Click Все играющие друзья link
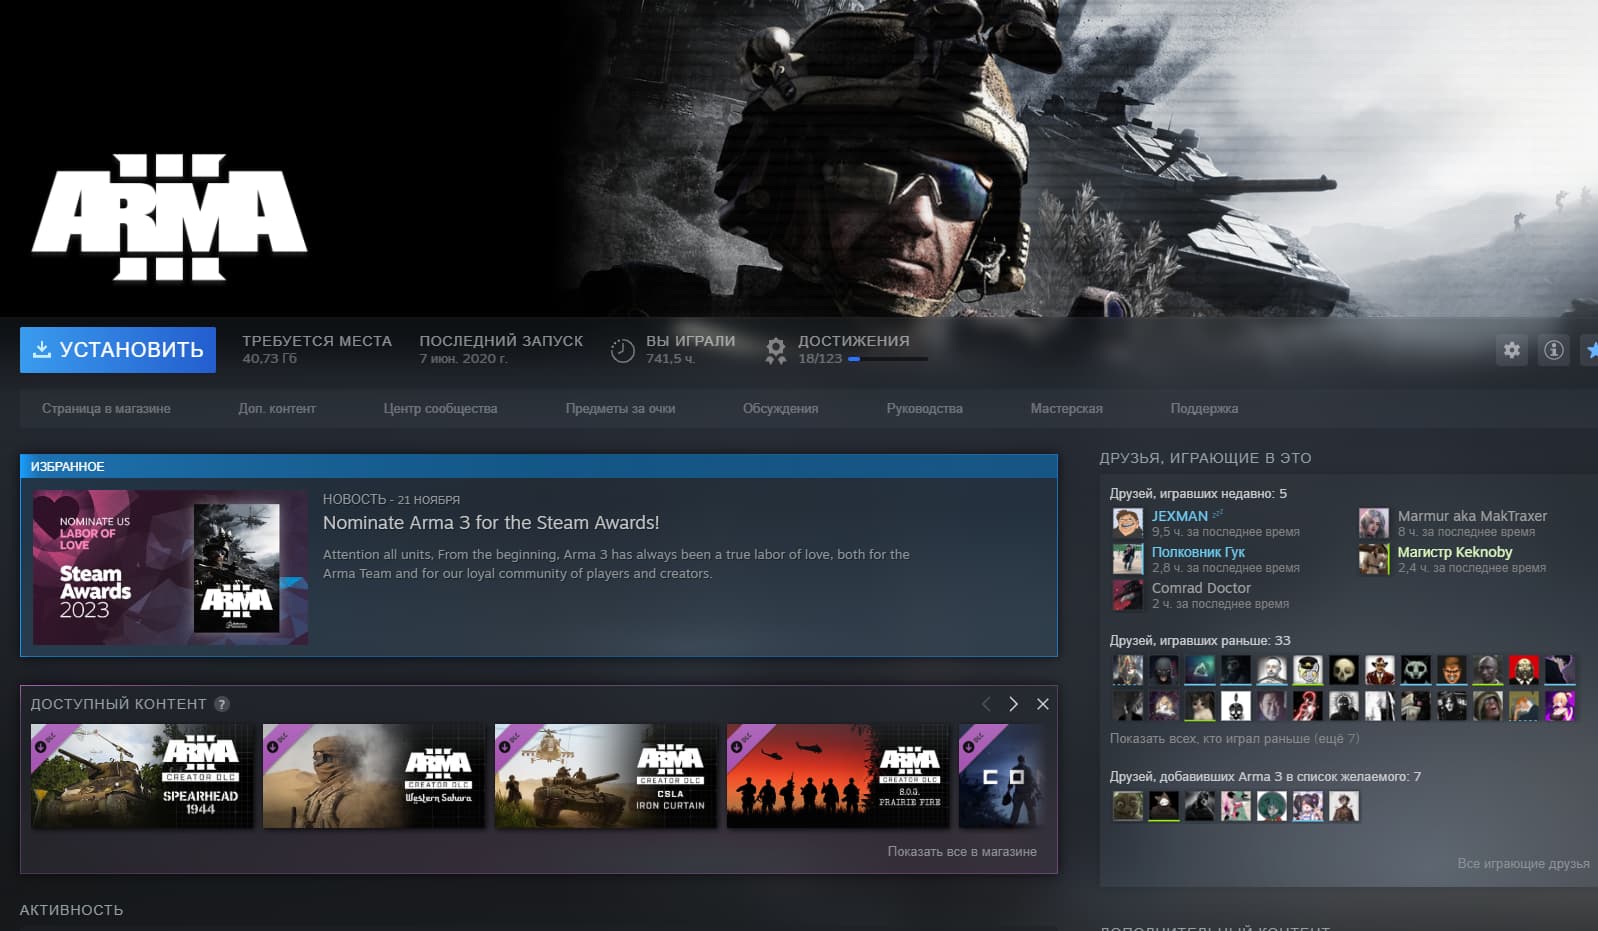Screen dimensions: 1598x931 pyautogui.click(x=1523, y=863)
